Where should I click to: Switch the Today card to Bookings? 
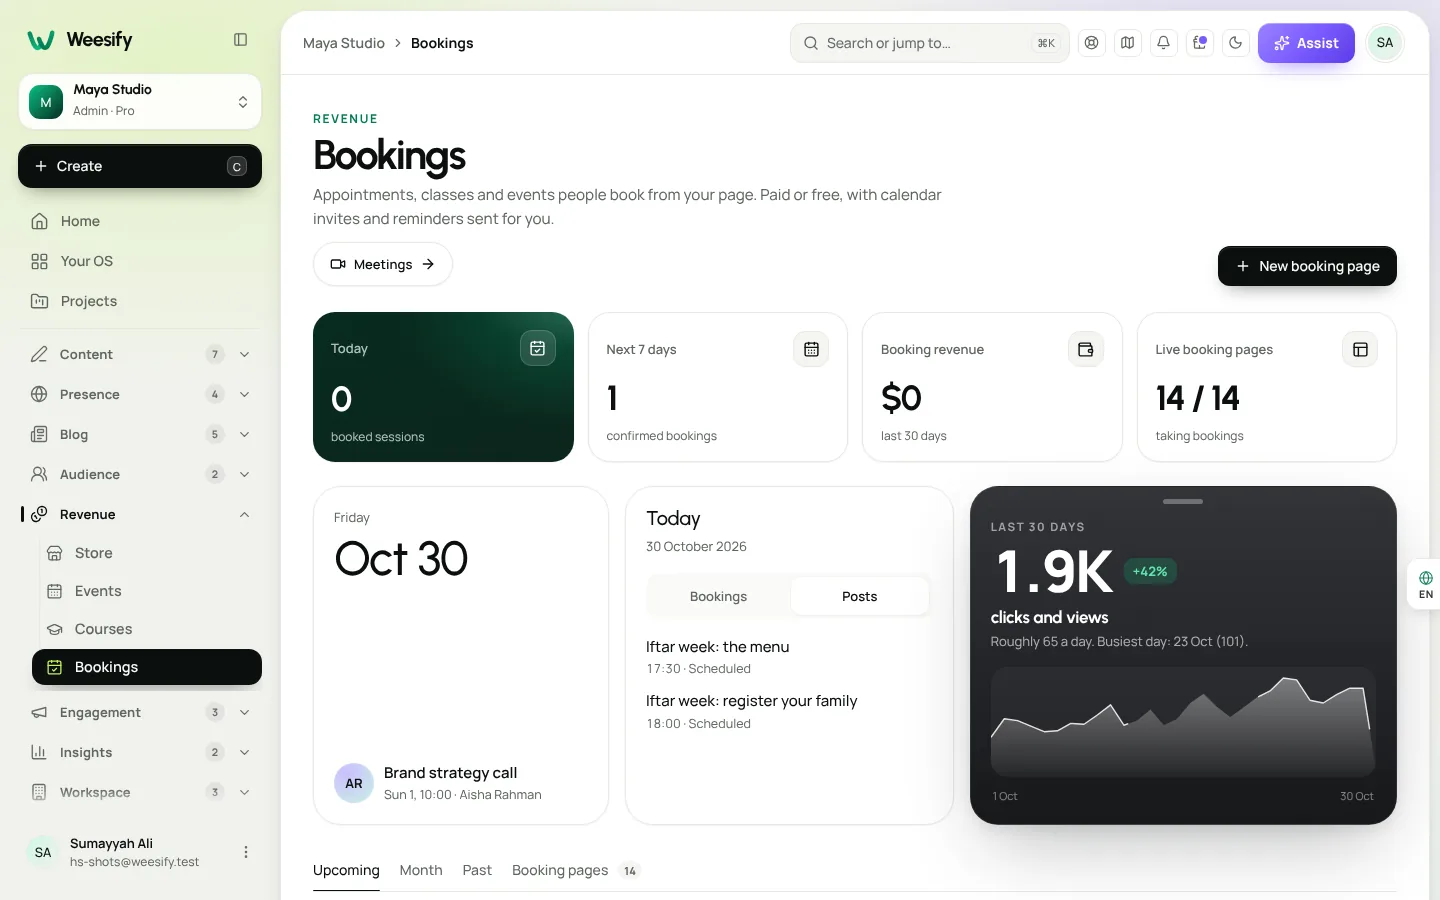(x=718, y=596)
